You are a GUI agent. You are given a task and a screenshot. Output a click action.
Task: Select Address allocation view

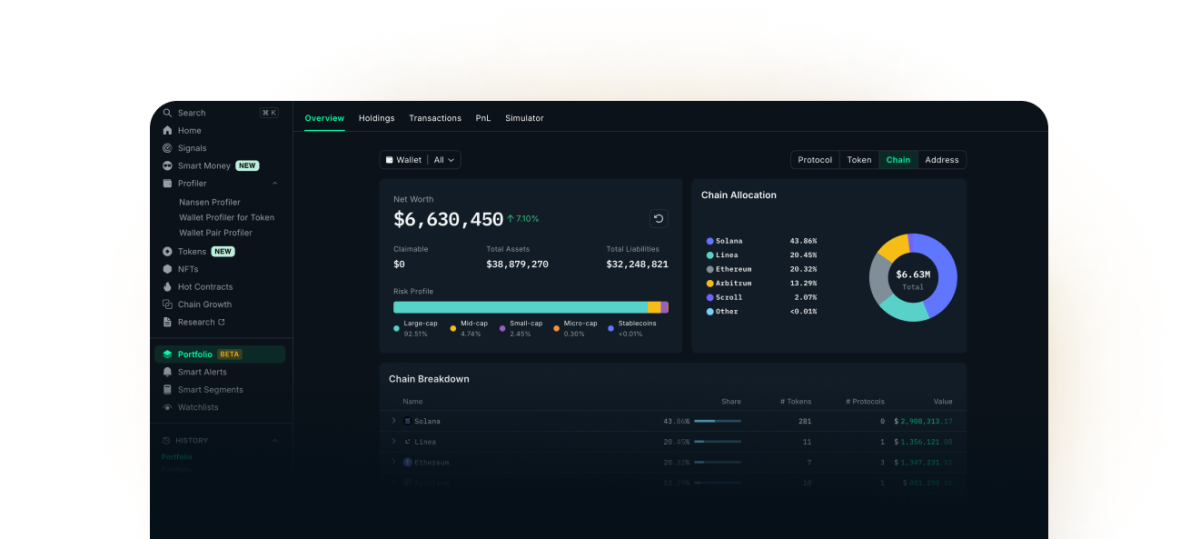pyautogui.click(x=942, y=160)
